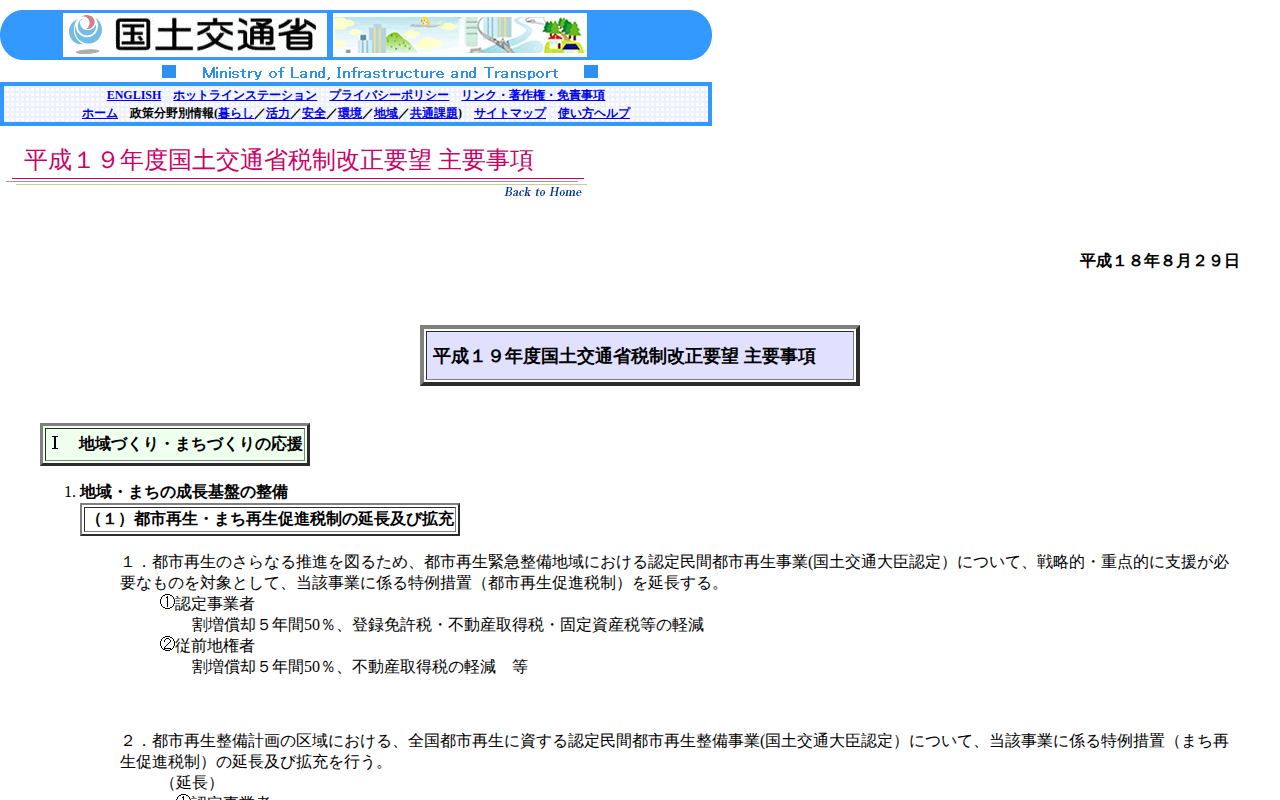Click the Back to Home link
This screenshot has height=800, width=1280.
click(543, 192)
